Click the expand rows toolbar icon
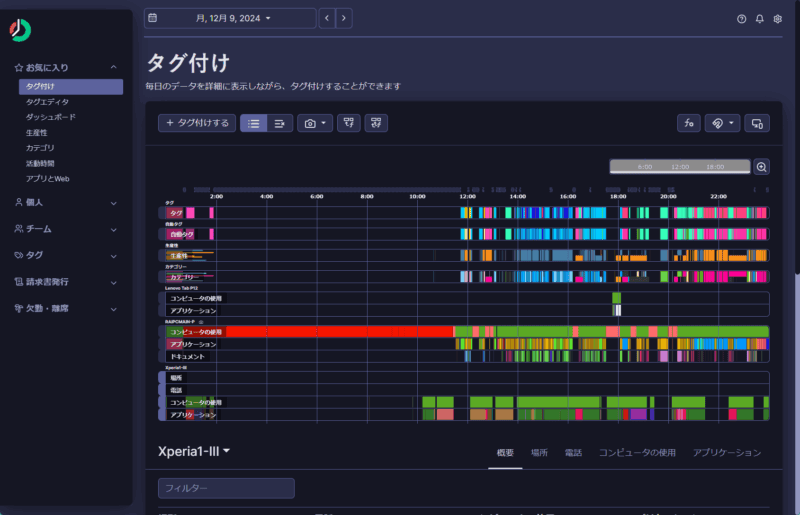The image size is (800, 515). [x=349, y=123]
